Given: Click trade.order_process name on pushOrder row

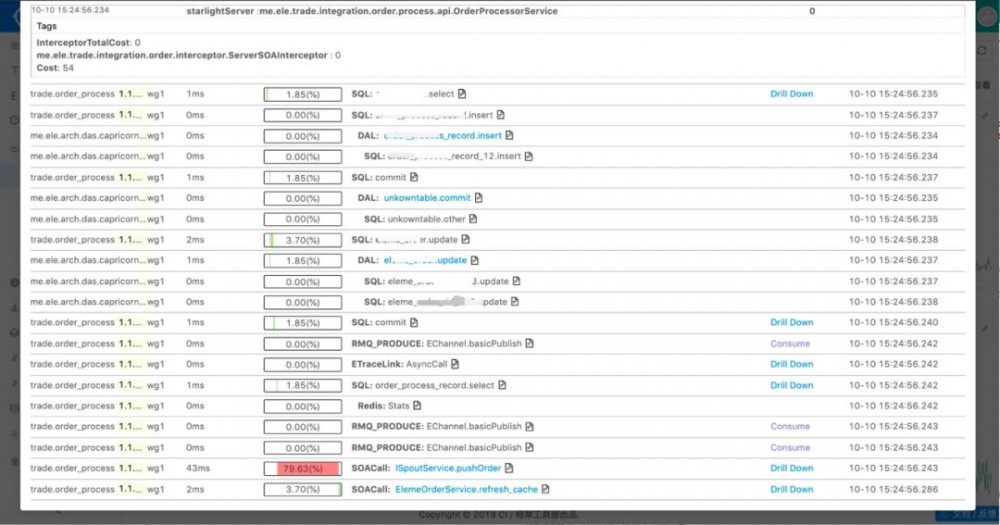Looking at the screenshot, I should (x=72, y=468).
